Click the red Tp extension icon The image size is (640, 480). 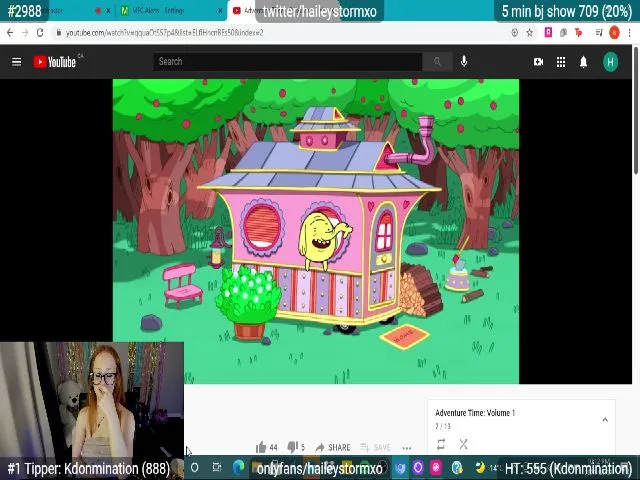pos(578,32)
